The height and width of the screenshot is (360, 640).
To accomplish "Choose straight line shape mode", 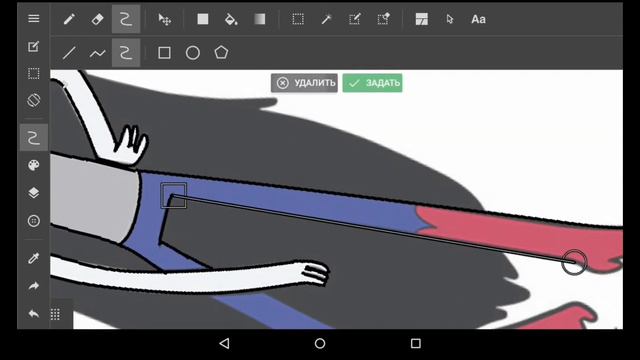I will pyautogui.click(x=69, y=53).
